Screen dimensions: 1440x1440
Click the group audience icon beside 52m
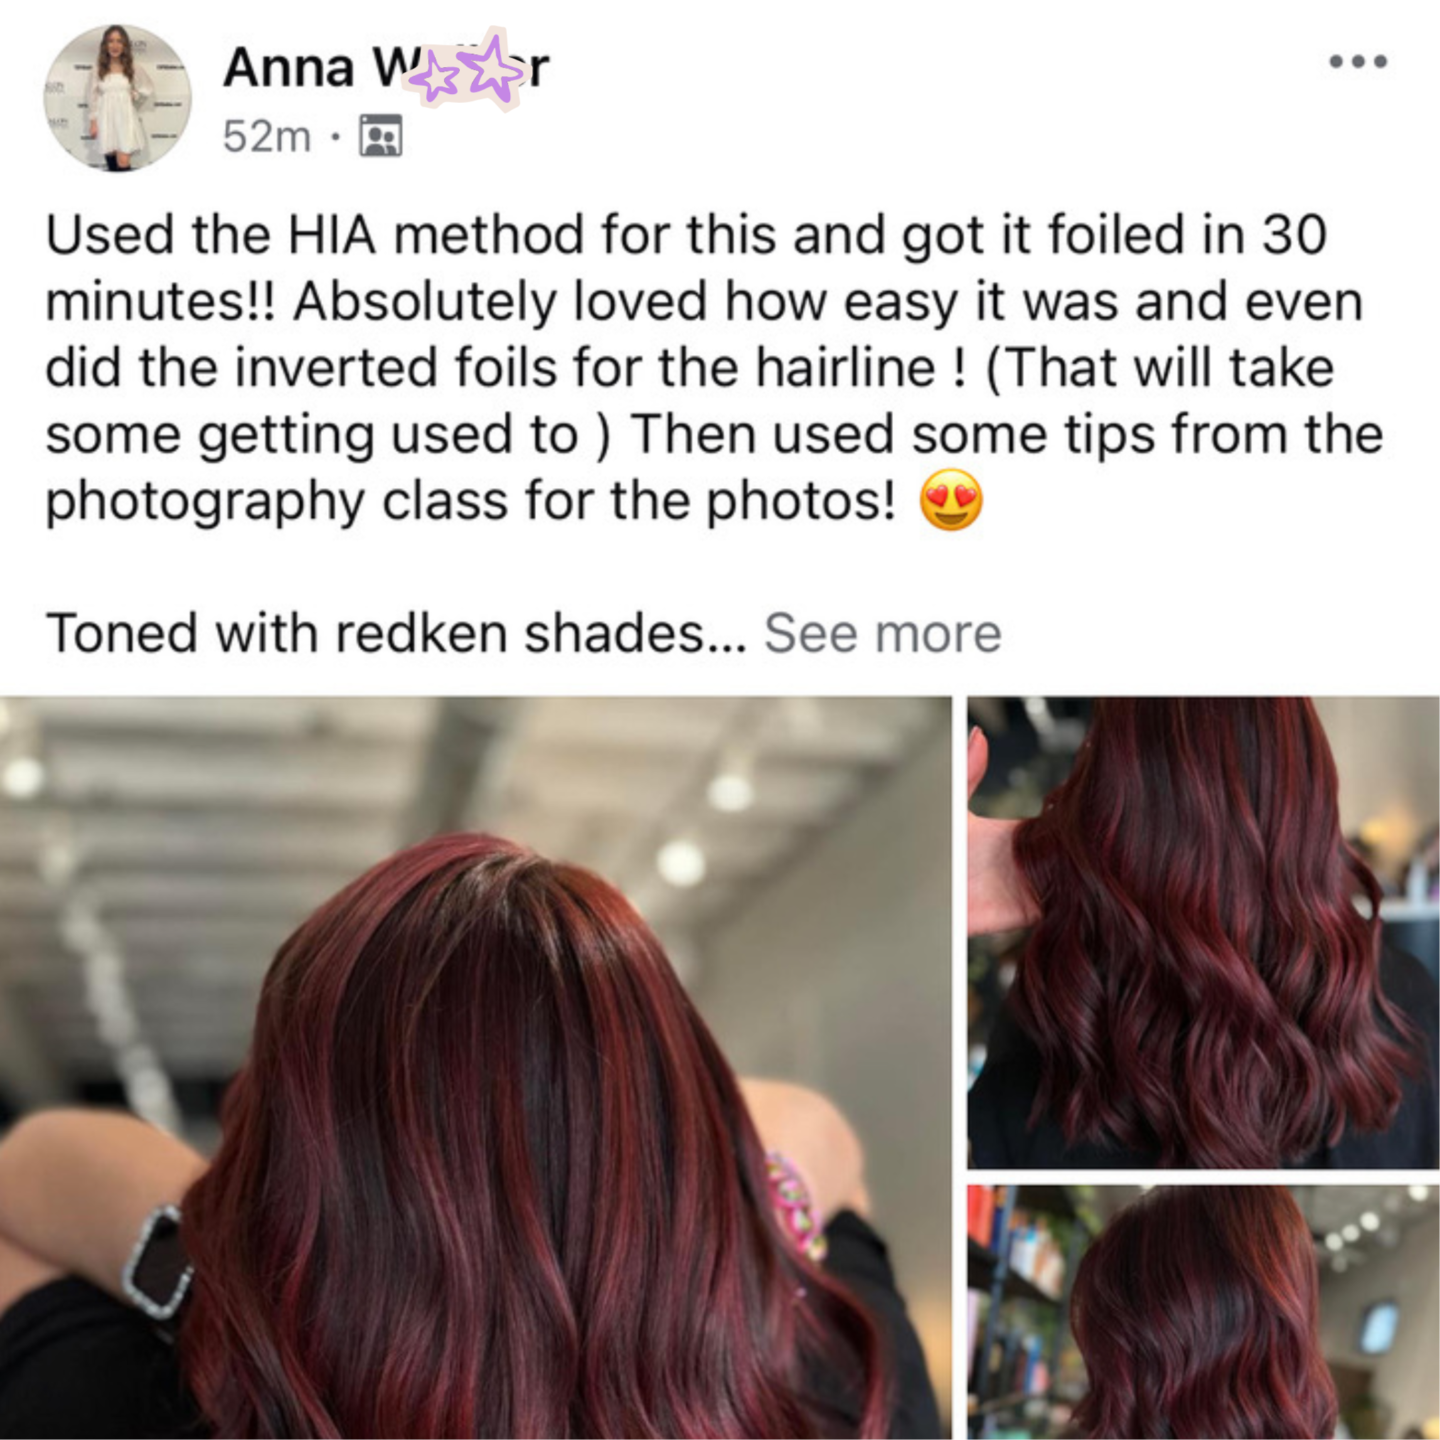(380, 136)
